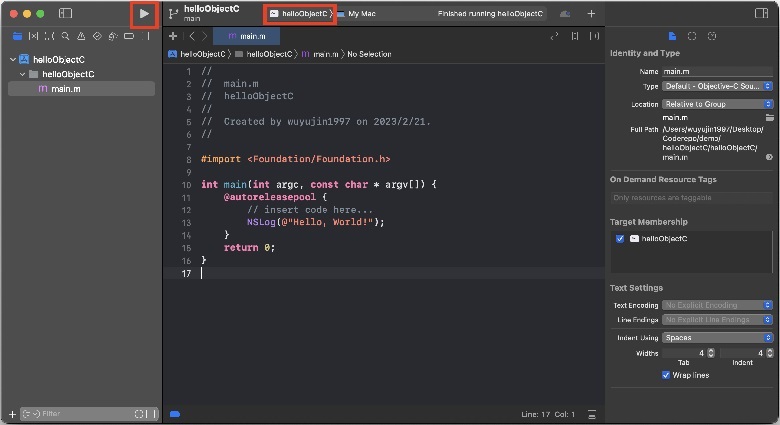Show the Issue navigator warning icon
The height and width of the screenshot is (425, 780).
pos(81,36)
